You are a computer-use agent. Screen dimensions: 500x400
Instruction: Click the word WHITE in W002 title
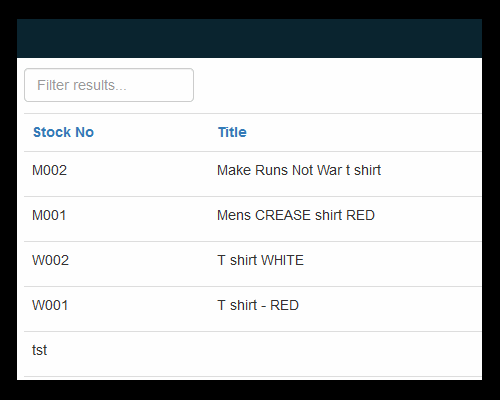(x=282, y=260)
